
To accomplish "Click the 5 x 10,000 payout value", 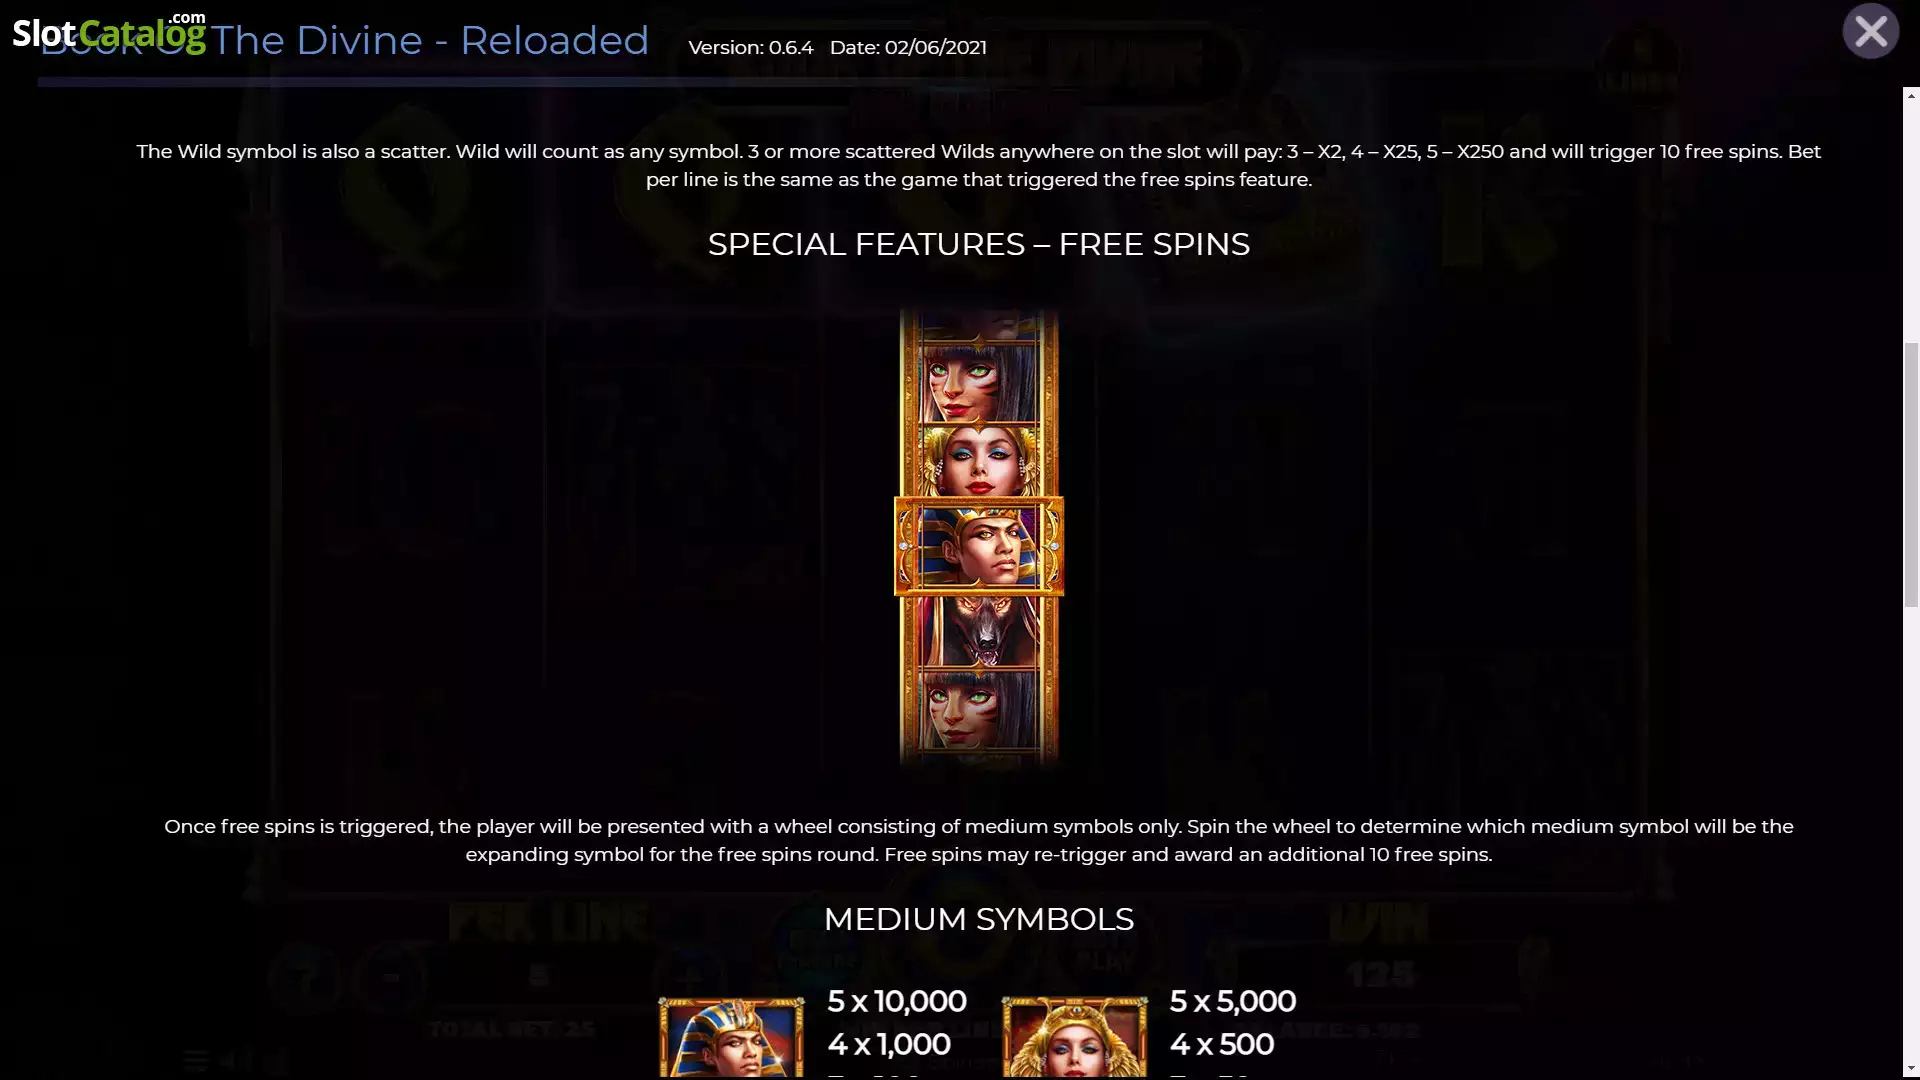I will click(x=897, y=1001).
